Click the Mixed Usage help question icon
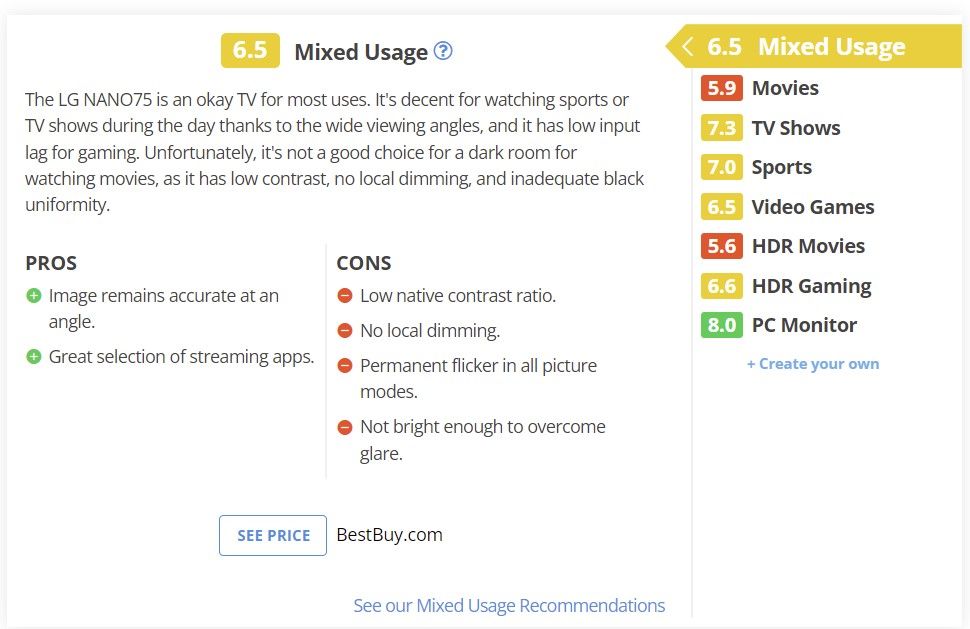The image size is (970, 629). tap(443, 51)
